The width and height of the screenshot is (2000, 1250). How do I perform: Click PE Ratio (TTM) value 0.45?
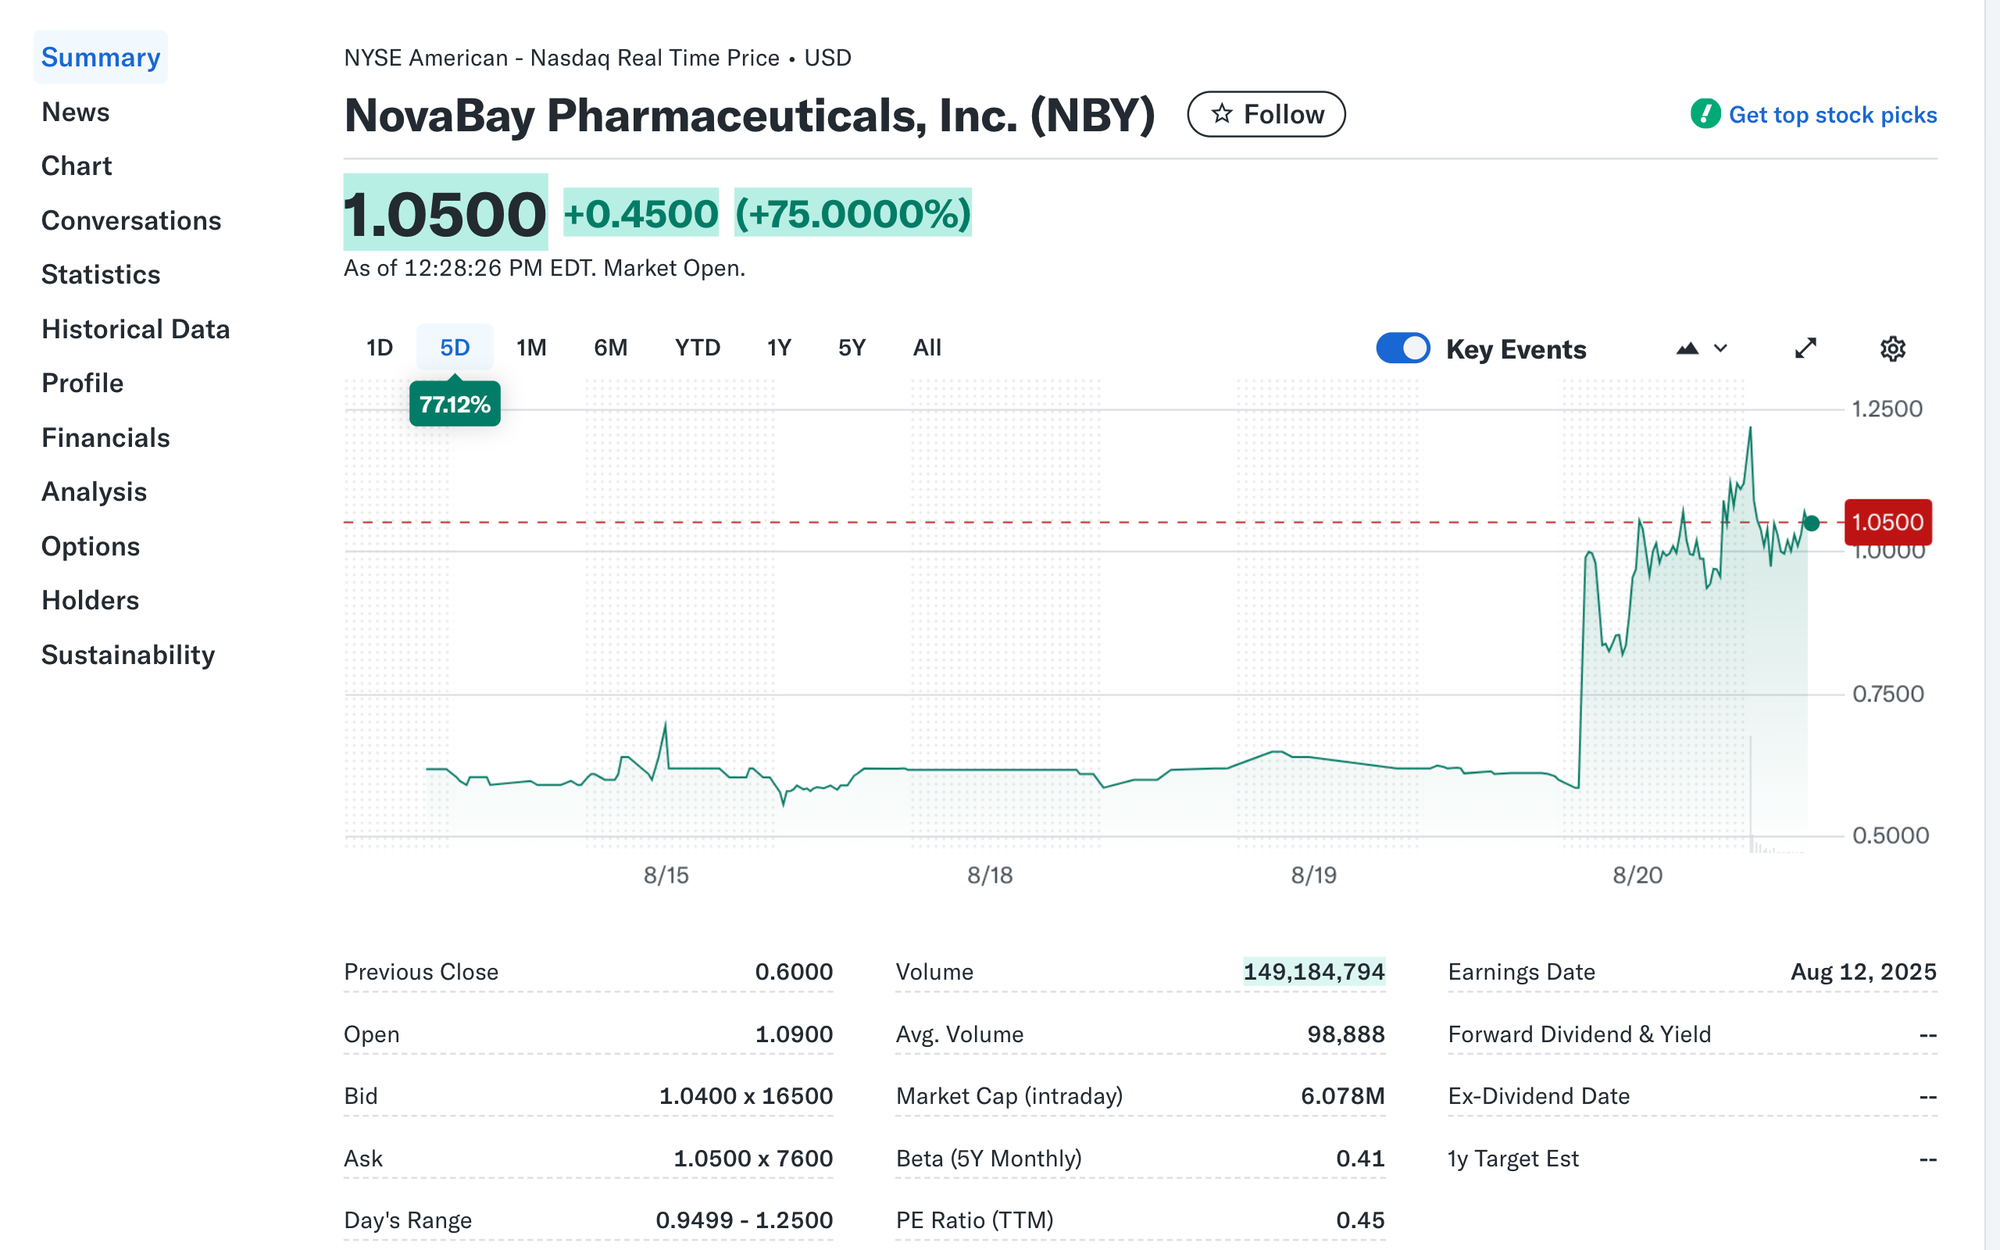[1360, 1220]
